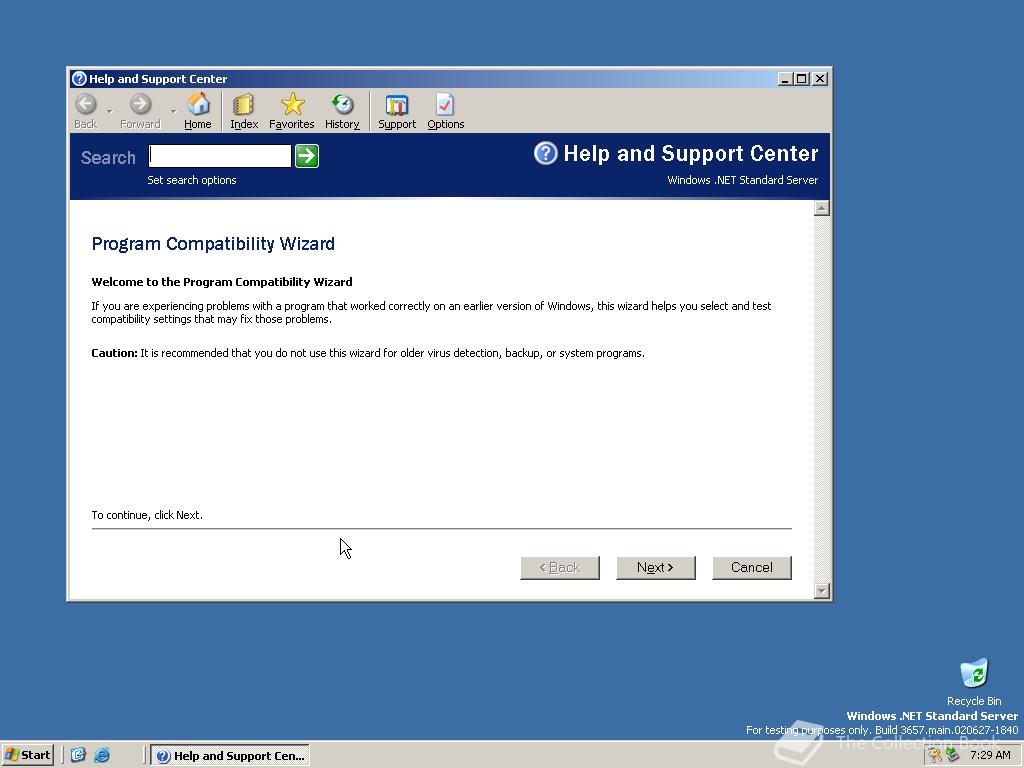Open Favorites star icon
This screenshot has width=1024, height=768.
coord(292,111)
